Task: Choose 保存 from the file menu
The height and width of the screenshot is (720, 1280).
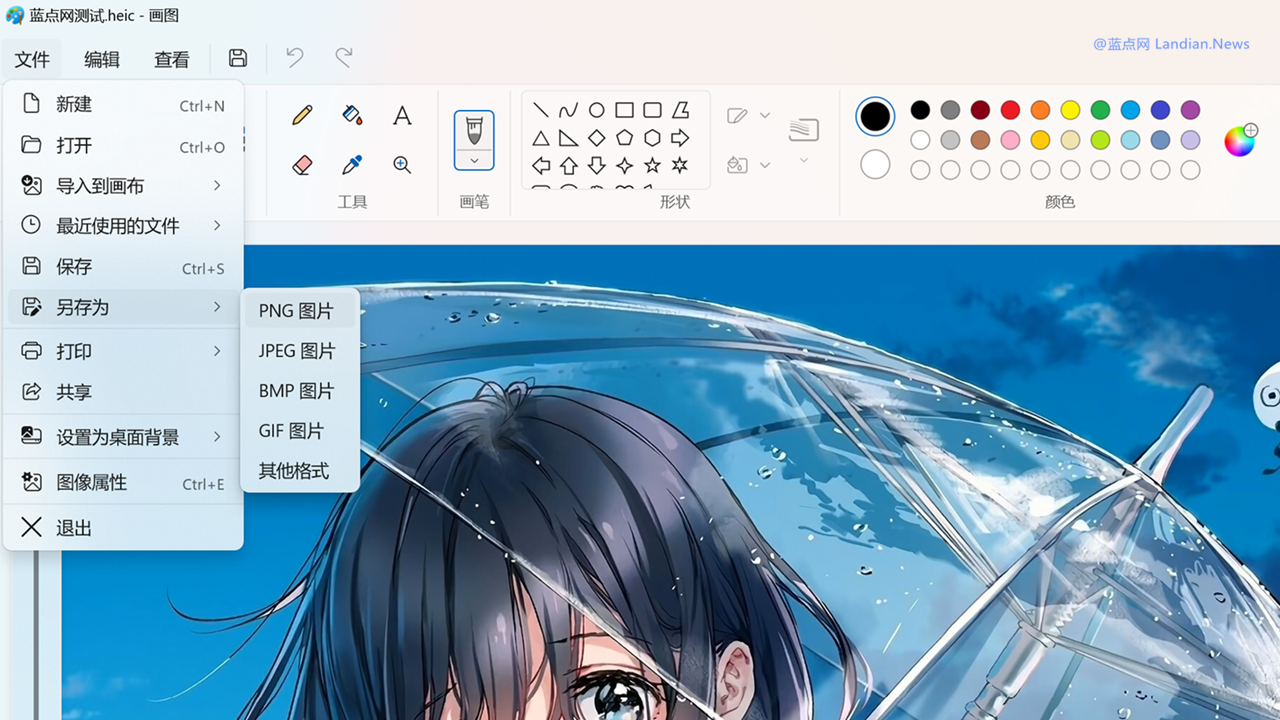Action: click(x=123, y=267)
